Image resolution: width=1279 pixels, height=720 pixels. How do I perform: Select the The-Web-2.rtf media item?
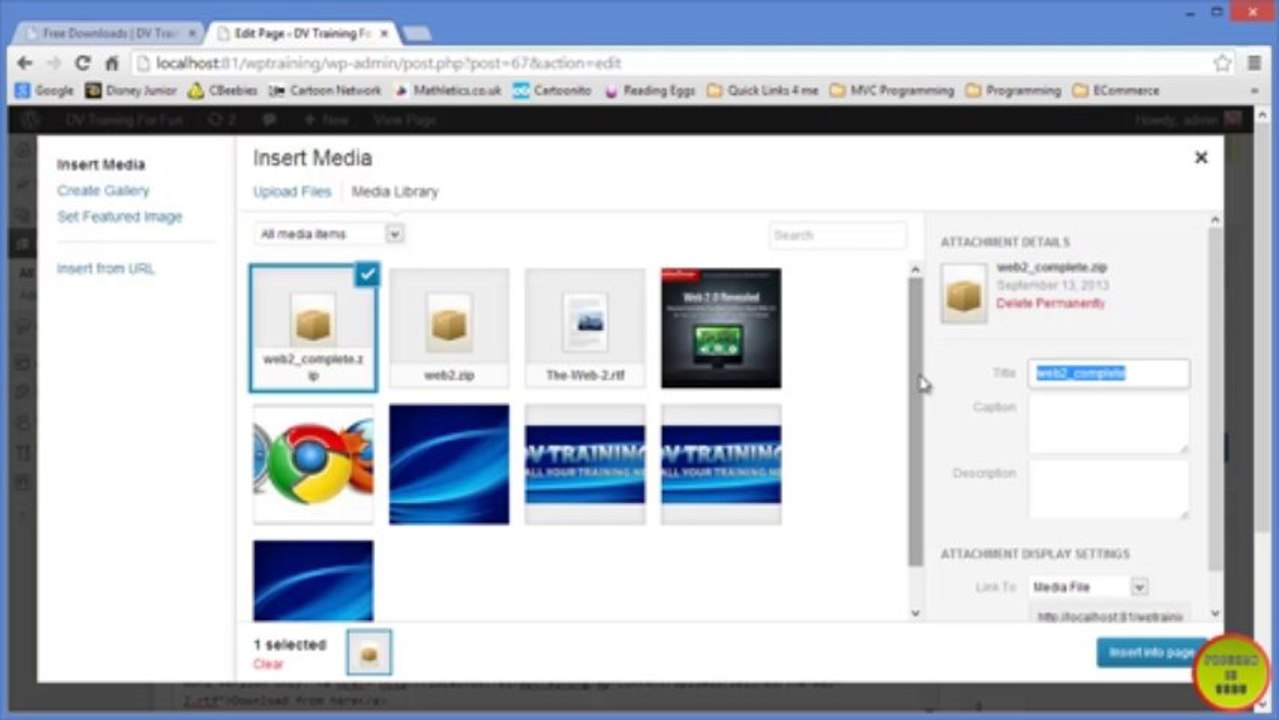585,327
